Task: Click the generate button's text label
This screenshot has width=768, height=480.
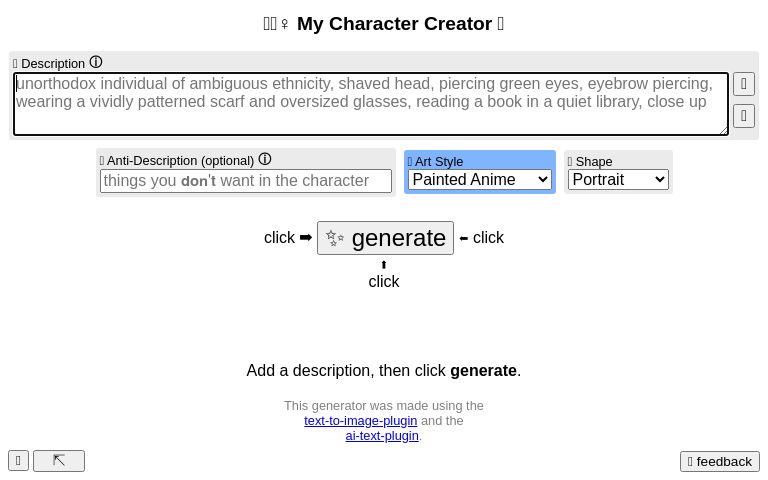Action: 398,238
